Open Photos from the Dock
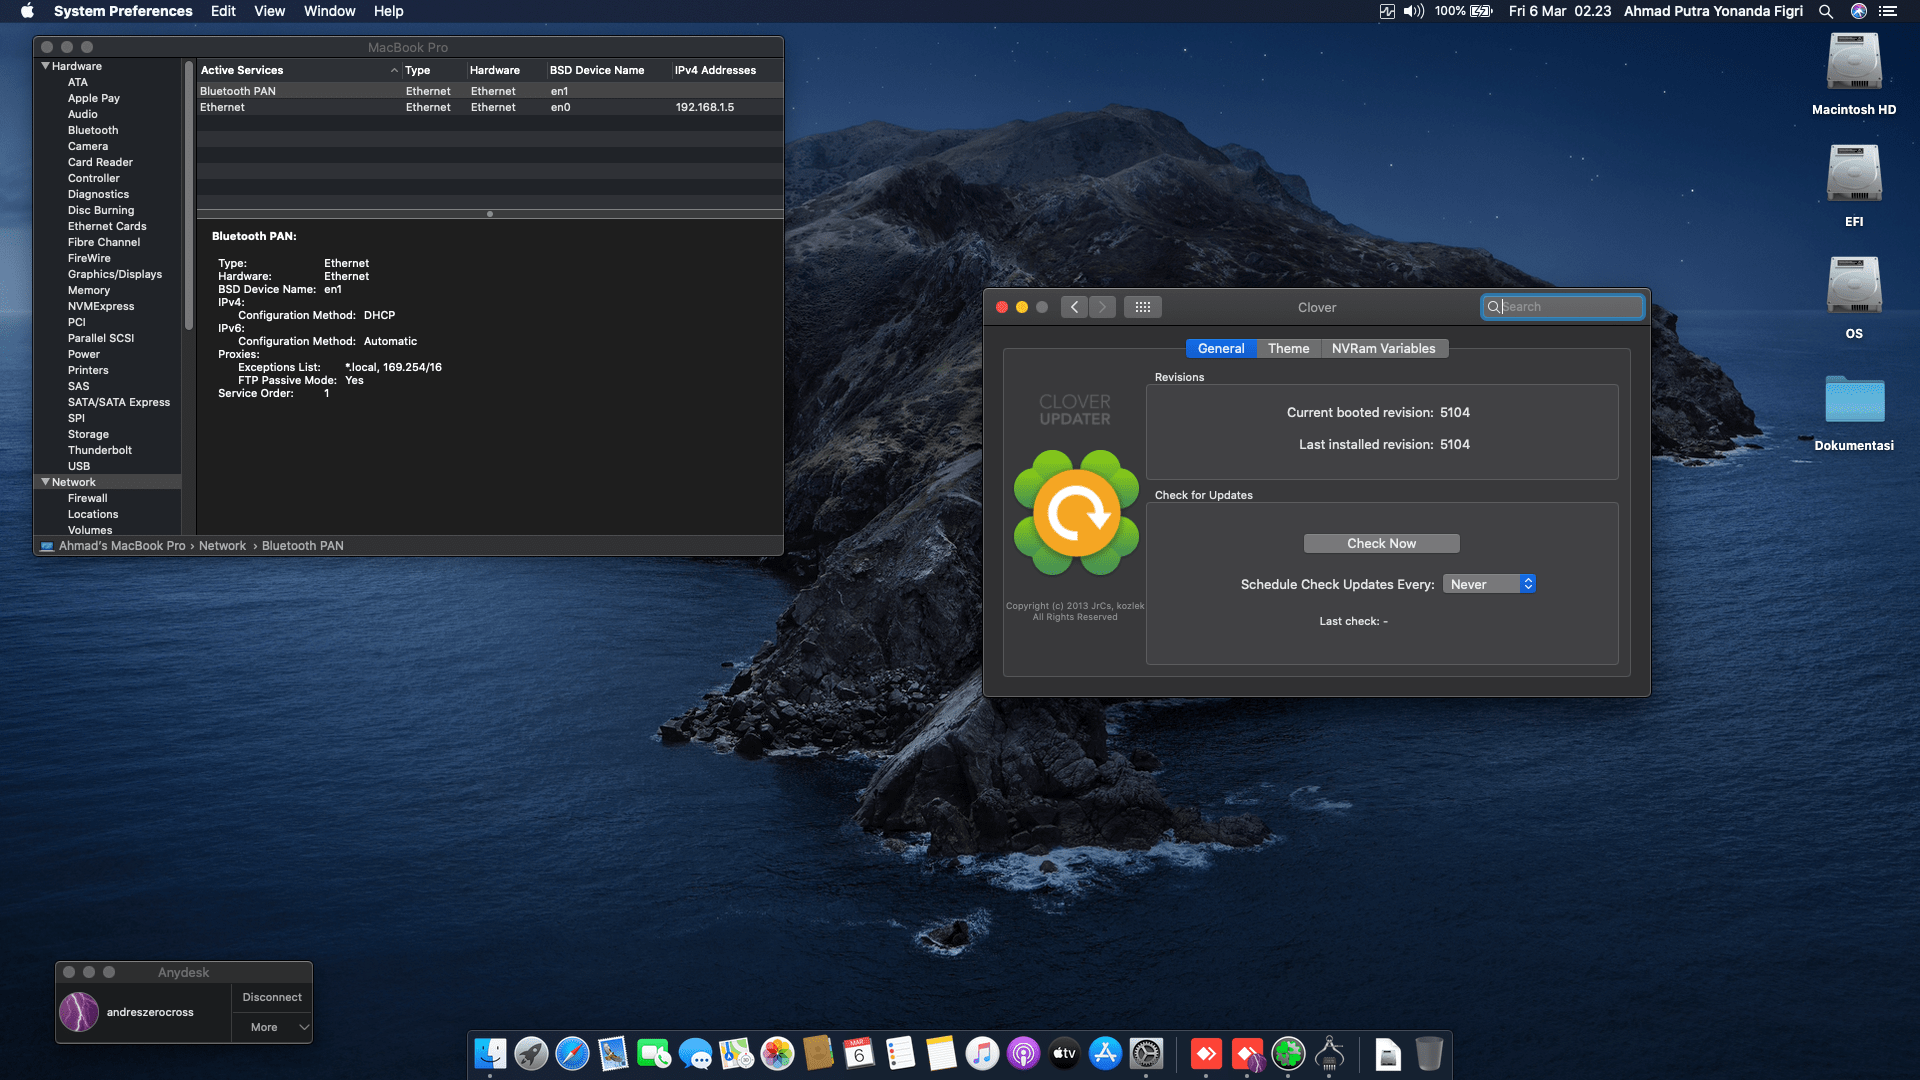Screen dimensions: 1920x1080 tap(777, 1053)
